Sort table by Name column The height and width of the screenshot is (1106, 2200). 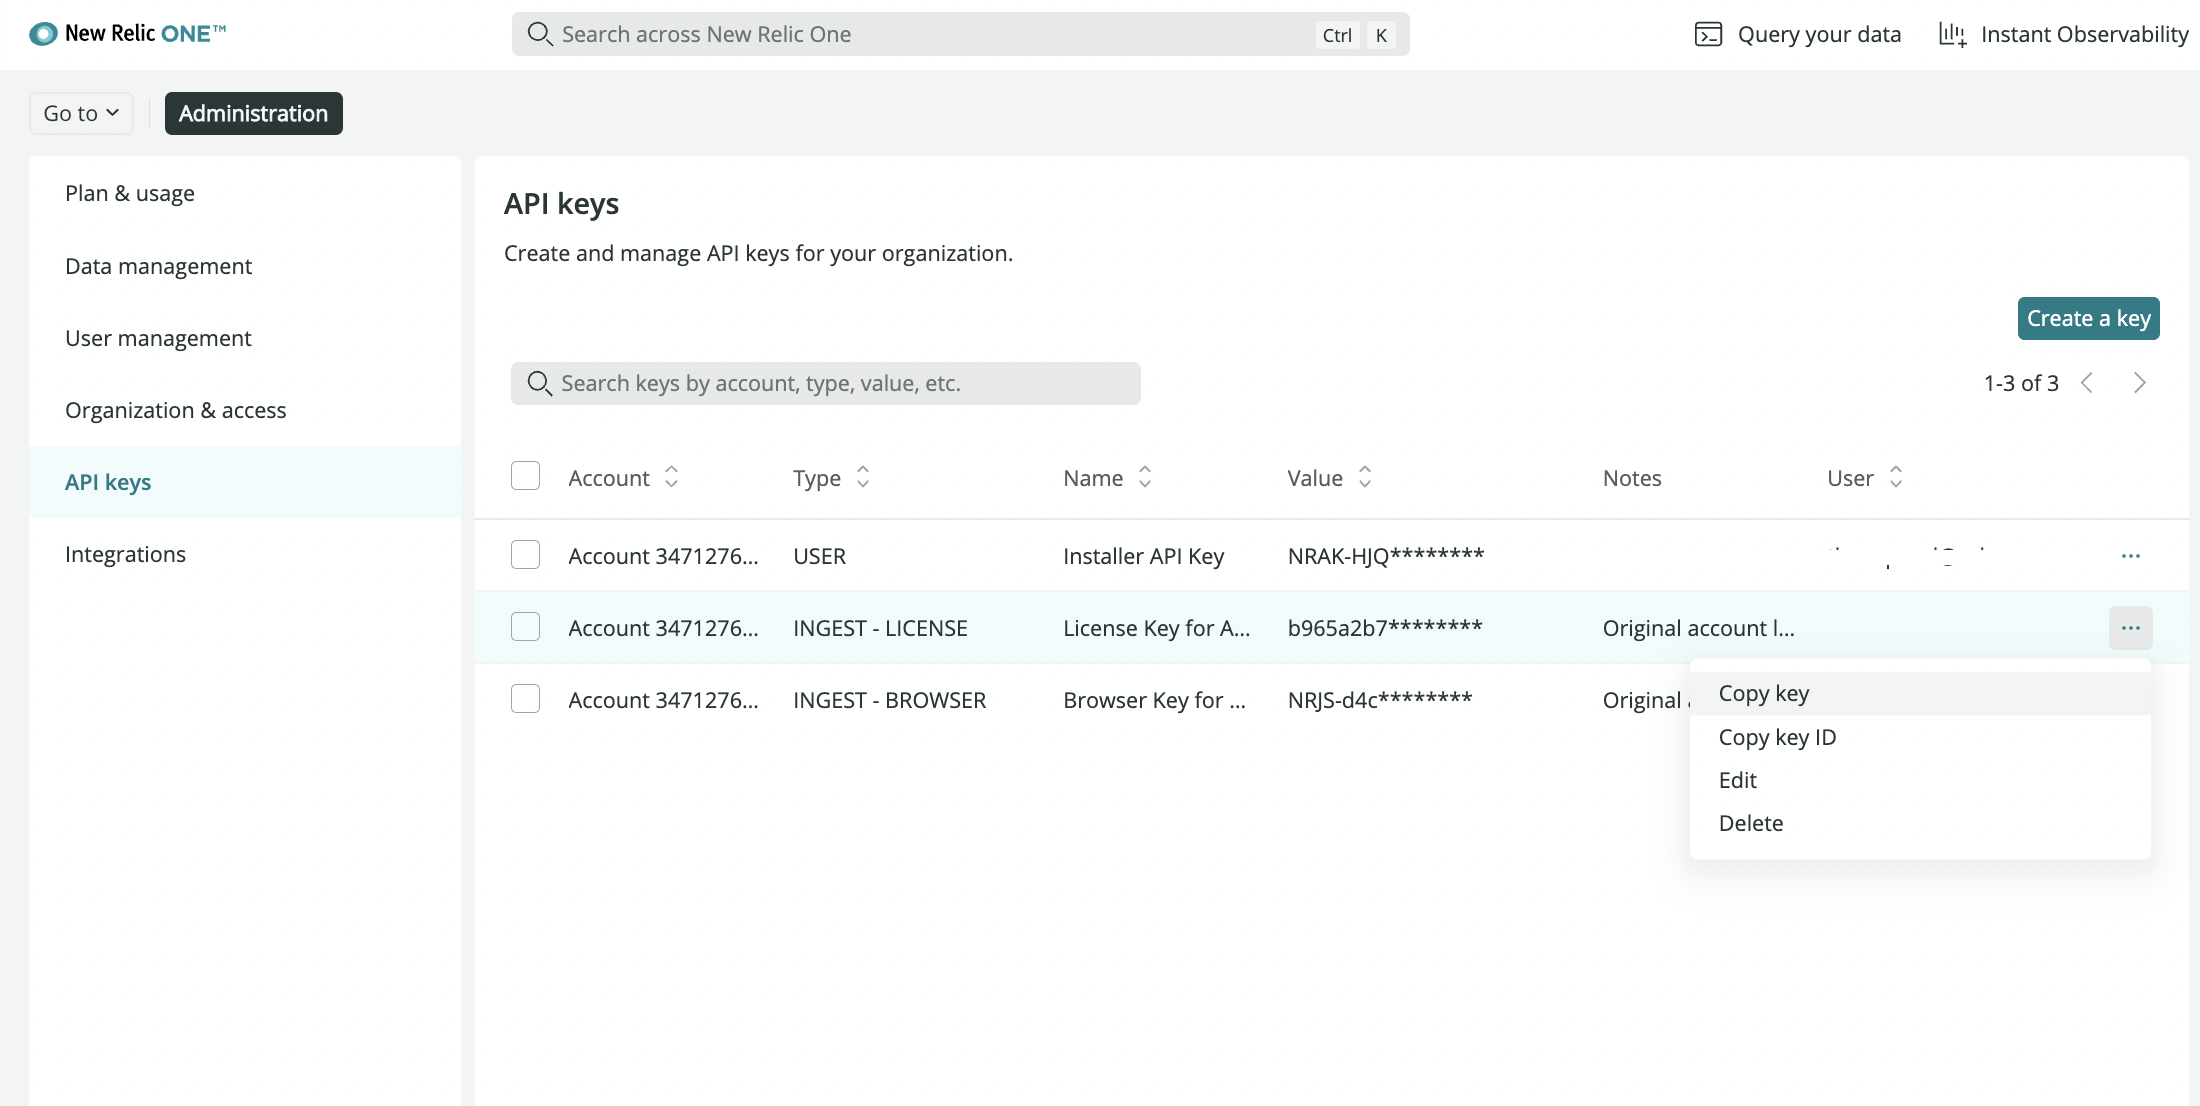click(1145, 478)
